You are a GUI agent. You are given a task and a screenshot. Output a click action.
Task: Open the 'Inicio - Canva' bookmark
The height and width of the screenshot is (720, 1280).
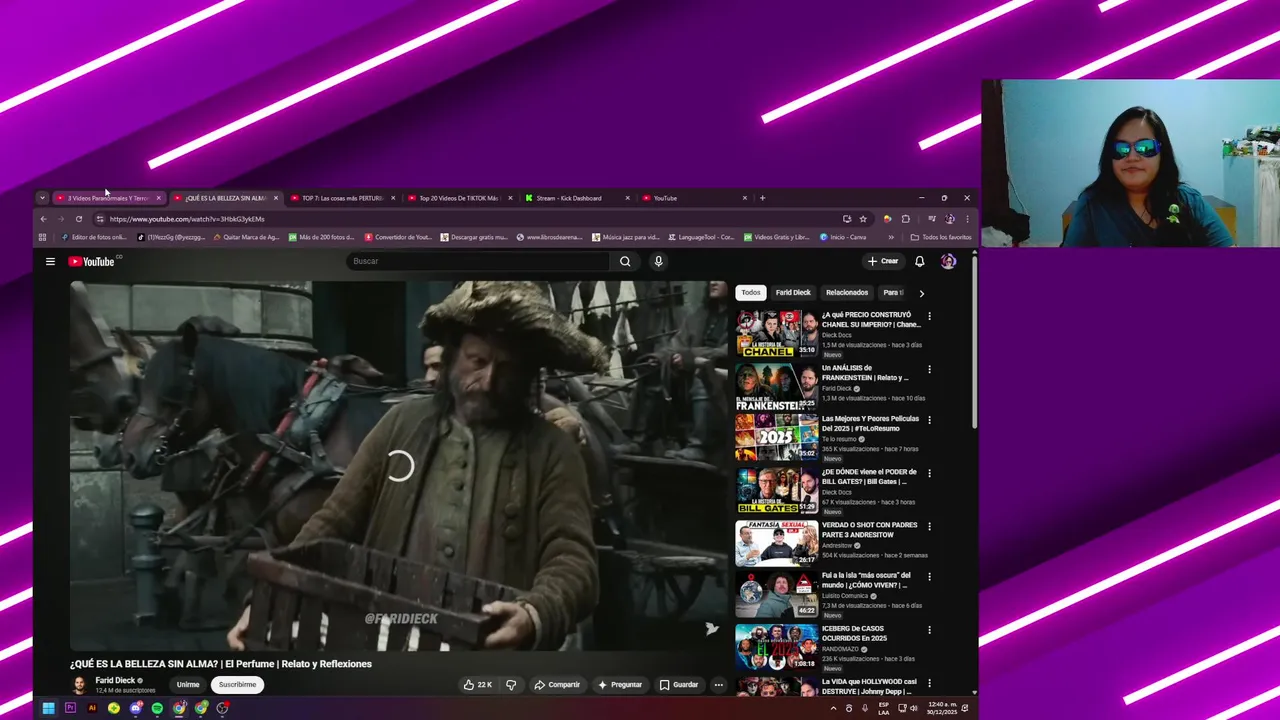point(843,237)
